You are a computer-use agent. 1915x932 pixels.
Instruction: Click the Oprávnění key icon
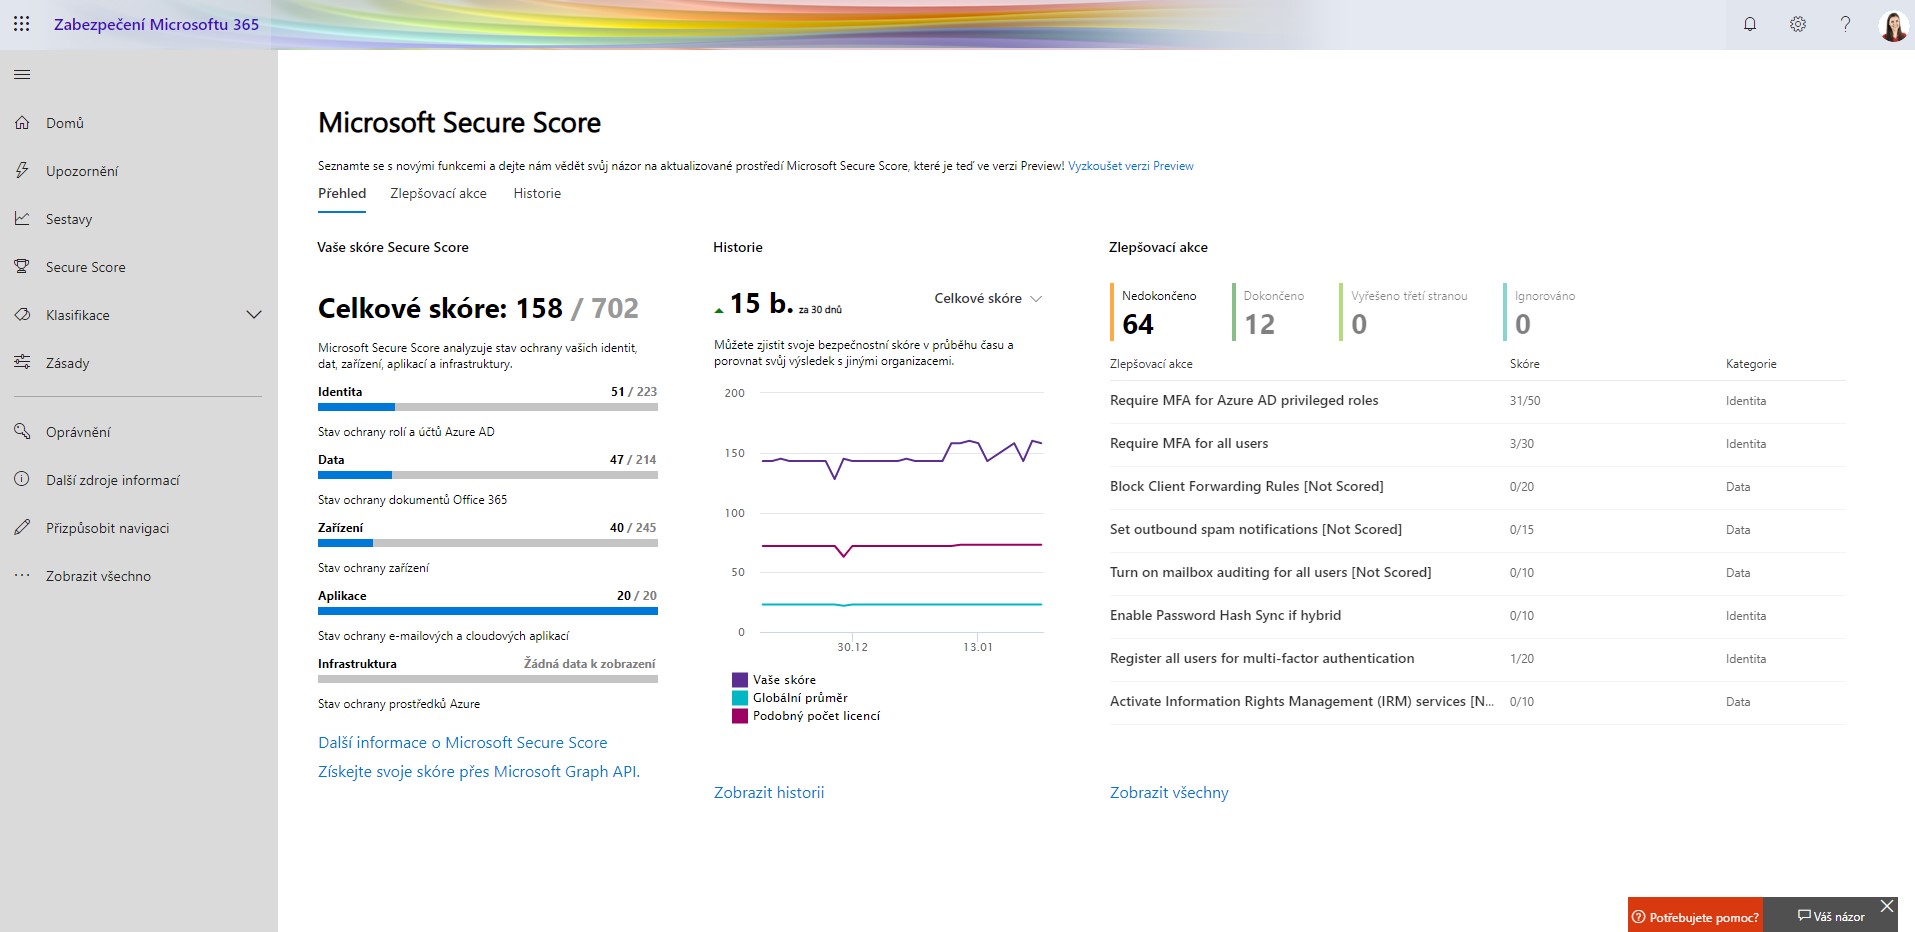(x=22, y=432)
